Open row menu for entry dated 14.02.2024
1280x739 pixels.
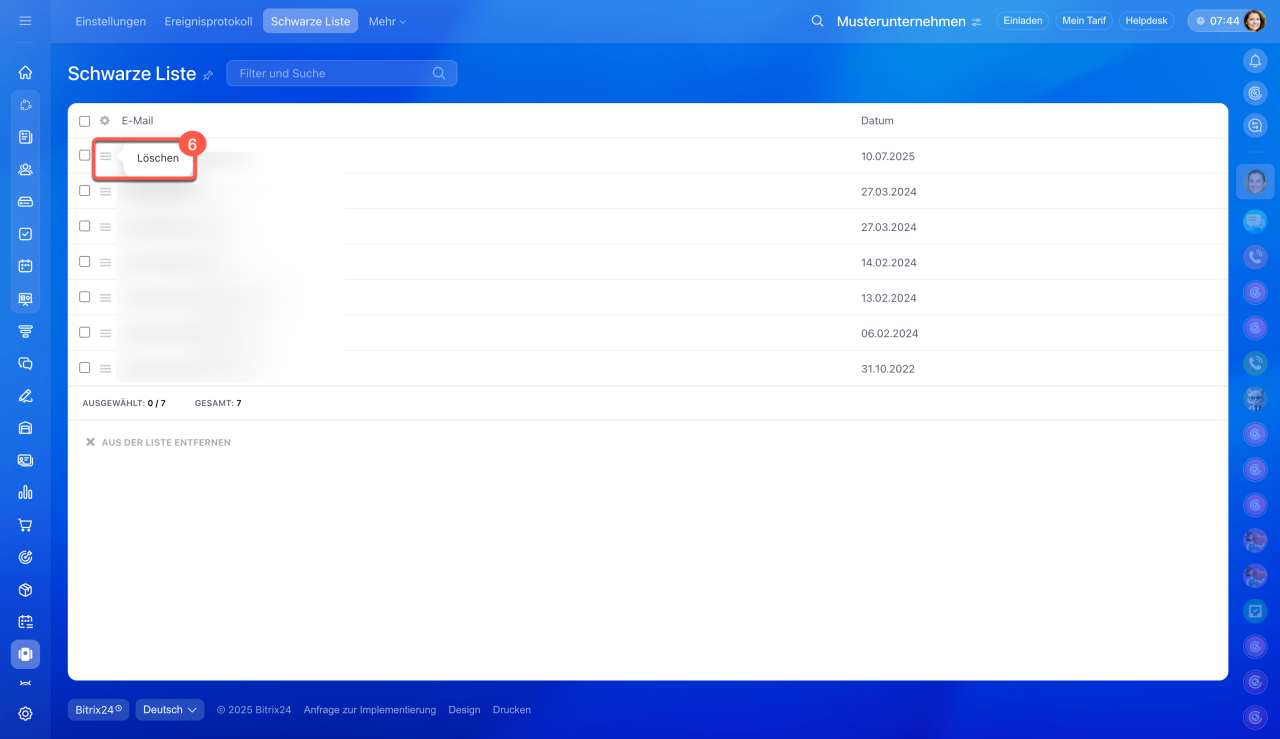tap(105, 263)
